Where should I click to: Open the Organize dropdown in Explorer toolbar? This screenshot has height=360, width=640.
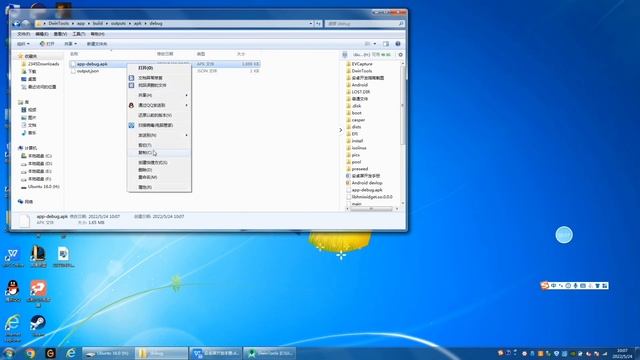click(x=23, y=44)
